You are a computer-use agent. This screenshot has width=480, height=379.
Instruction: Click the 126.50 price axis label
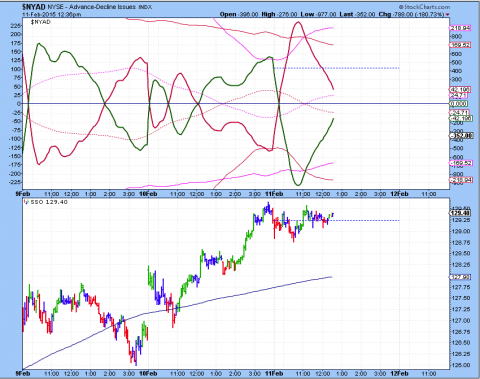click(x=460, y=343)
